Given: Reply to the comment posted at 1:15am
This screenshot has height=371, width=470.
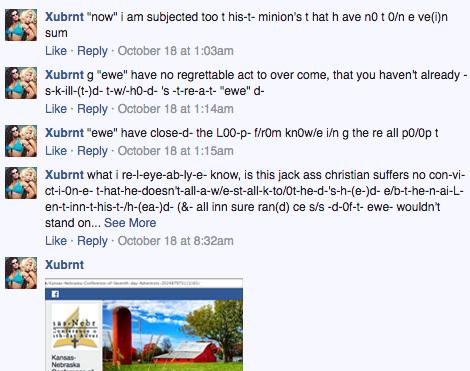Looking at the screenshot, I should 92,151.
